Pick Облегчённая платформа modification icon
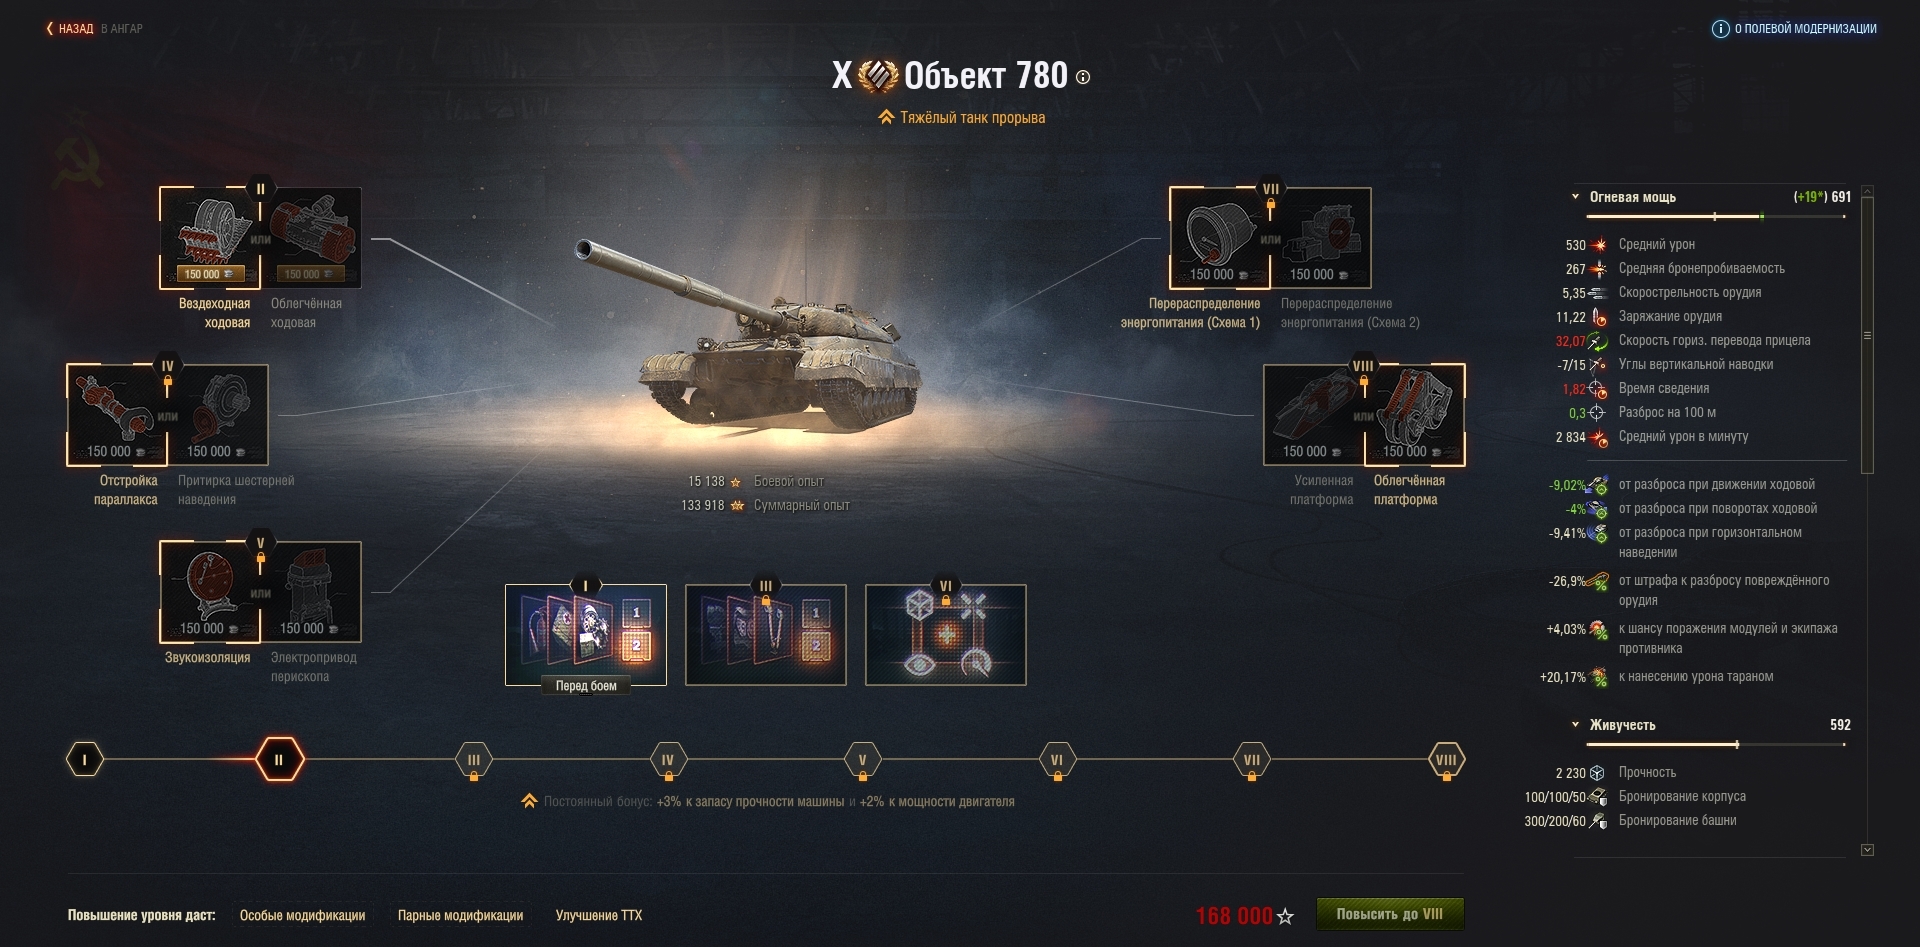Screen dimensions: 1920x947 (1415, 415)
